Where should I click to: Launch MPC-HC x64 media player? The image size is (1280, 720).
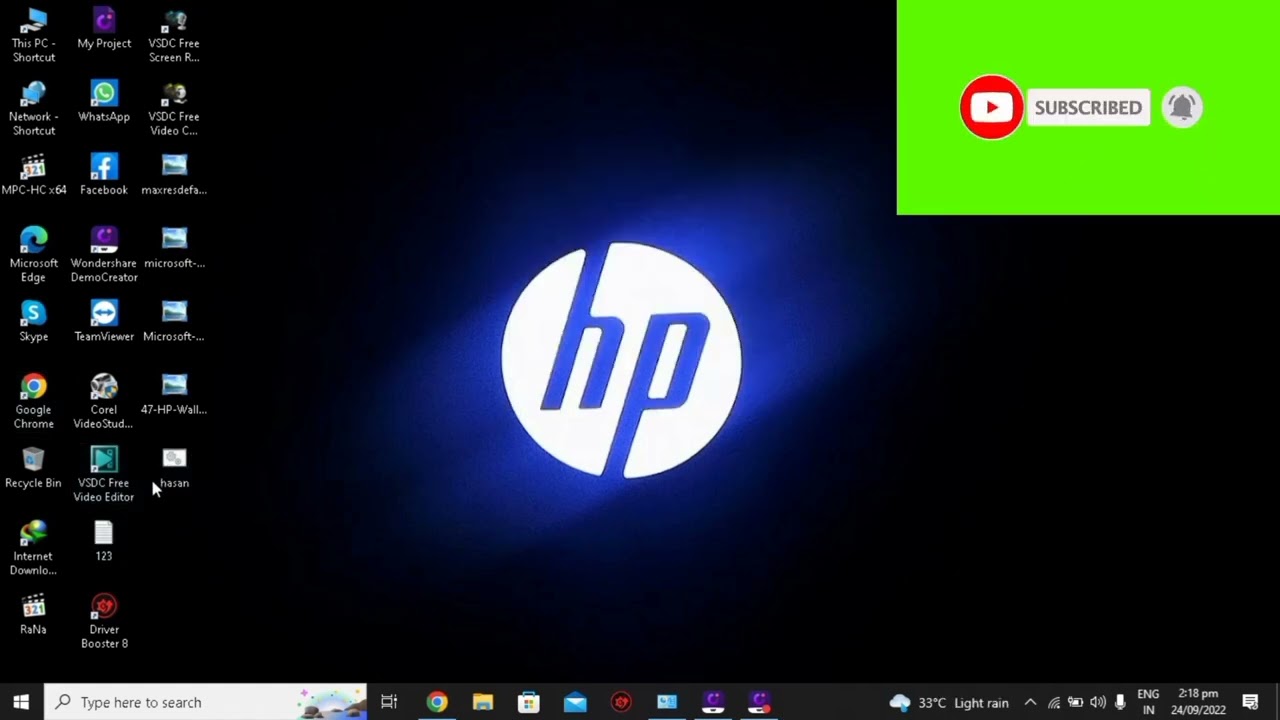tap(33, 175)
